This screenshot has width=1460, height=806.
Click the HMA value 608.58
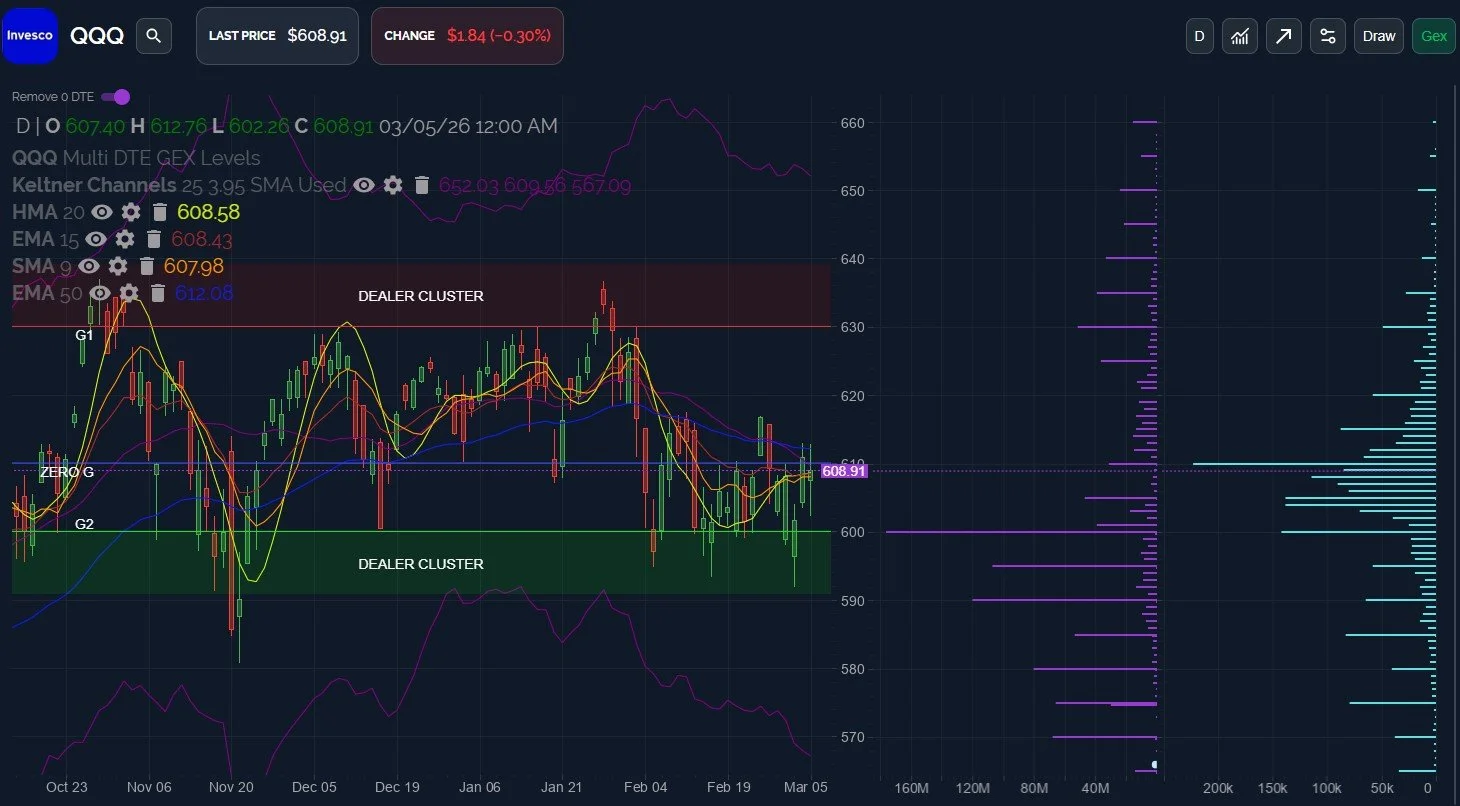point(208,212)
